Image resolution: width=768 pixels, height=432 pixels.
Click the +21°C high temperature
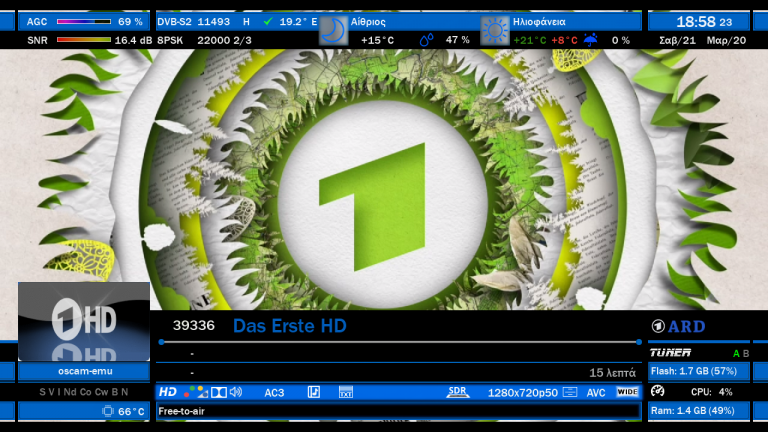tap(529, 40)
